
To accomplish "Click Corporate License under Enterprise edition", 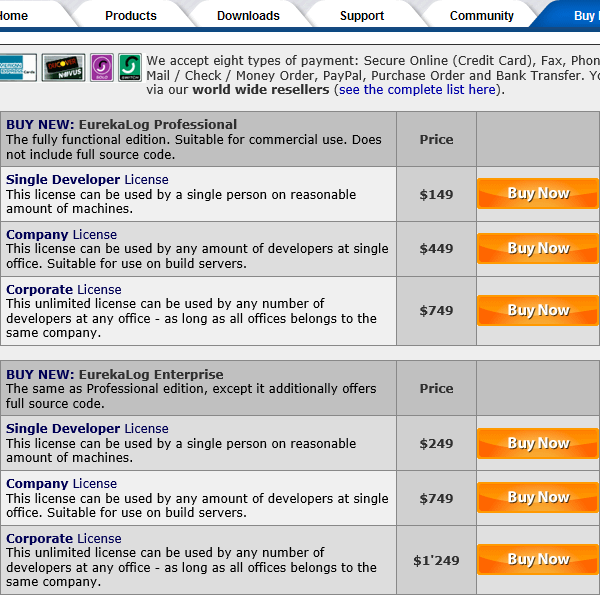I will [63, 539].
